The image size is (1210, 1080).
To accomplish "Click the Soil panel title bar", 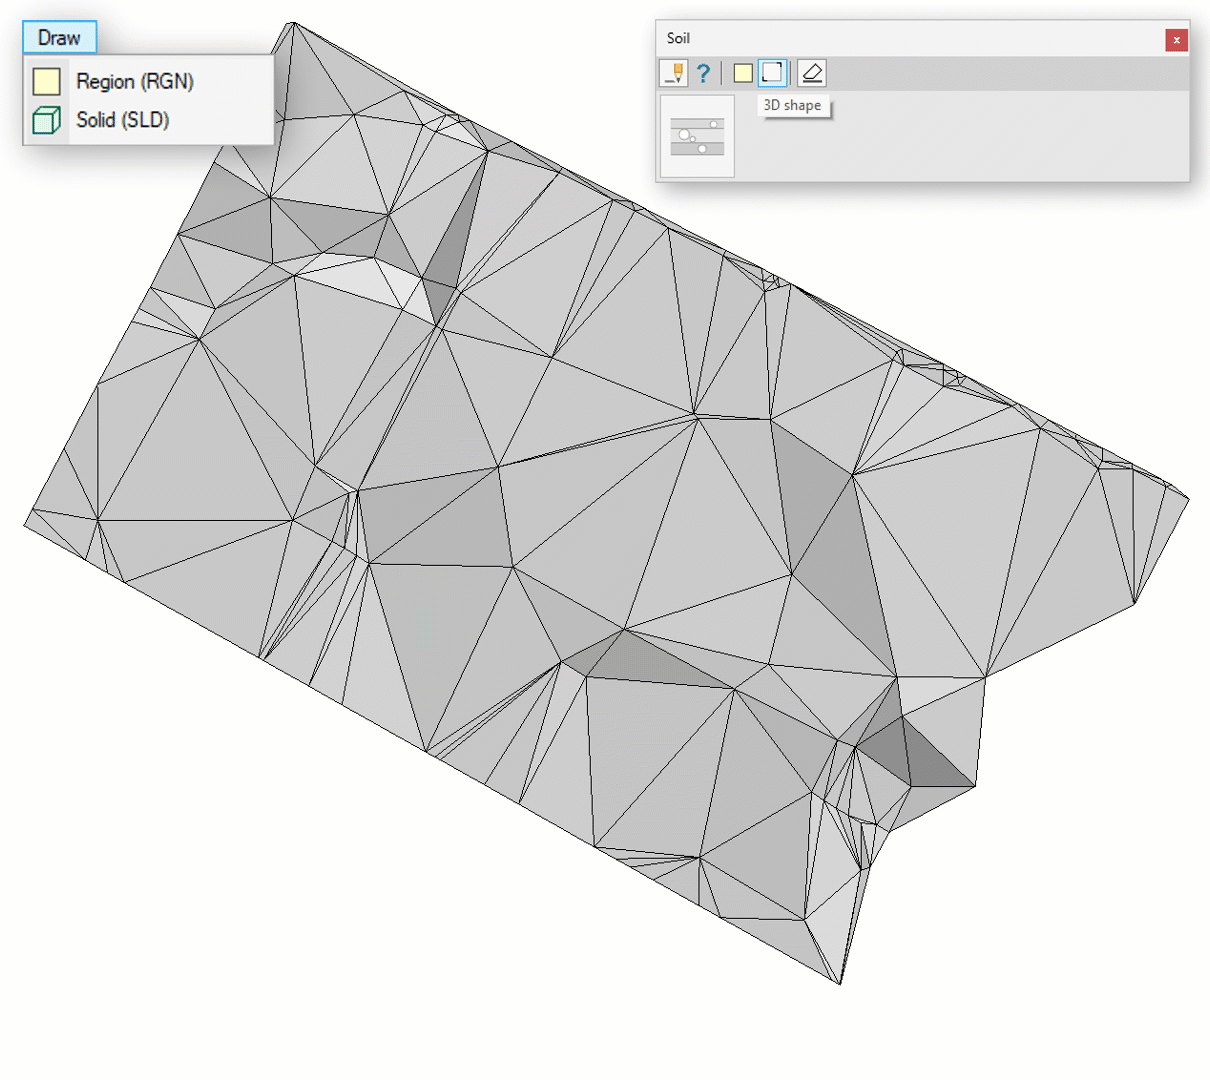I will click(x=900, y=39).
